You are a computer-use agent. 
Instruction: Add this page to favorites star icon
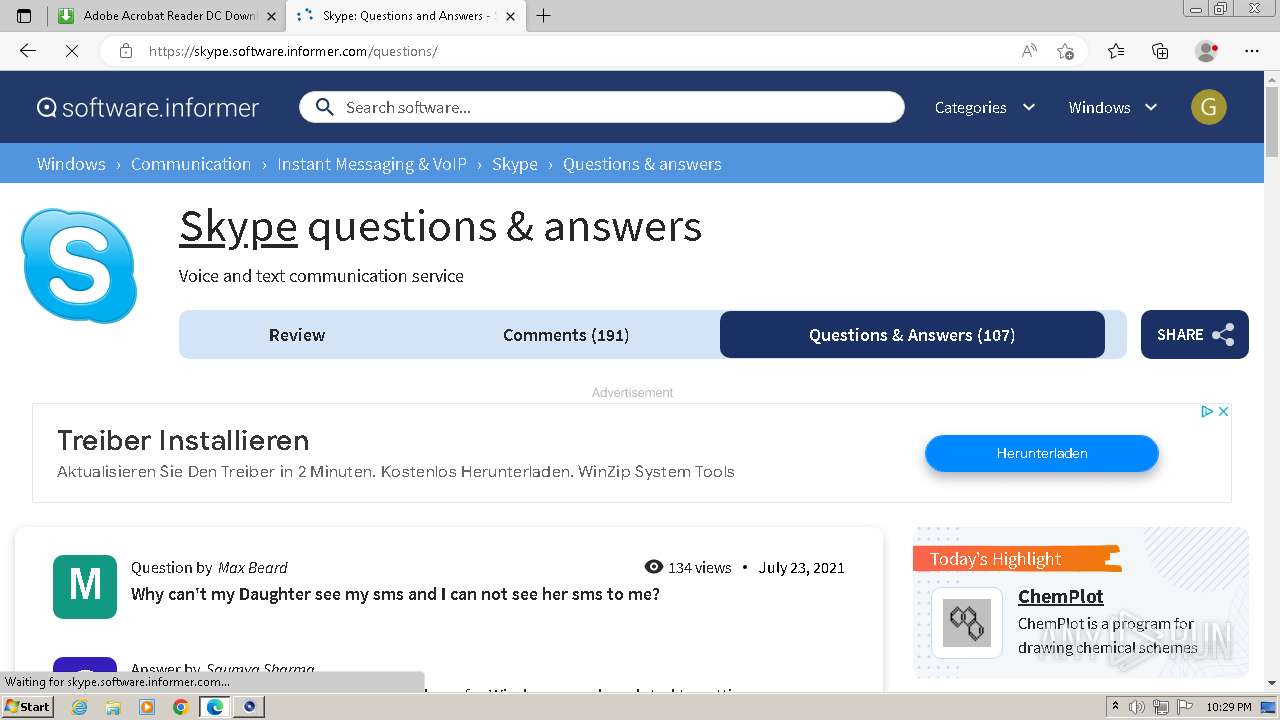1065,51
